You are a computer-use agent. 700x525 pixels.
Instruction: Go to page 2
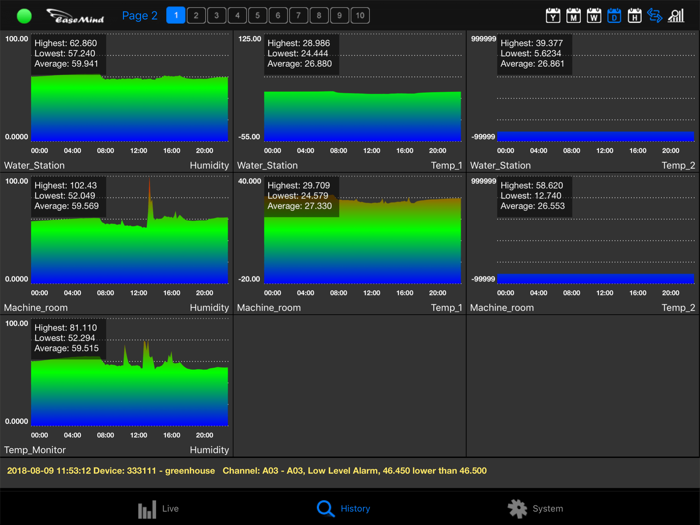pyautogui.click(x=196, y=16)
